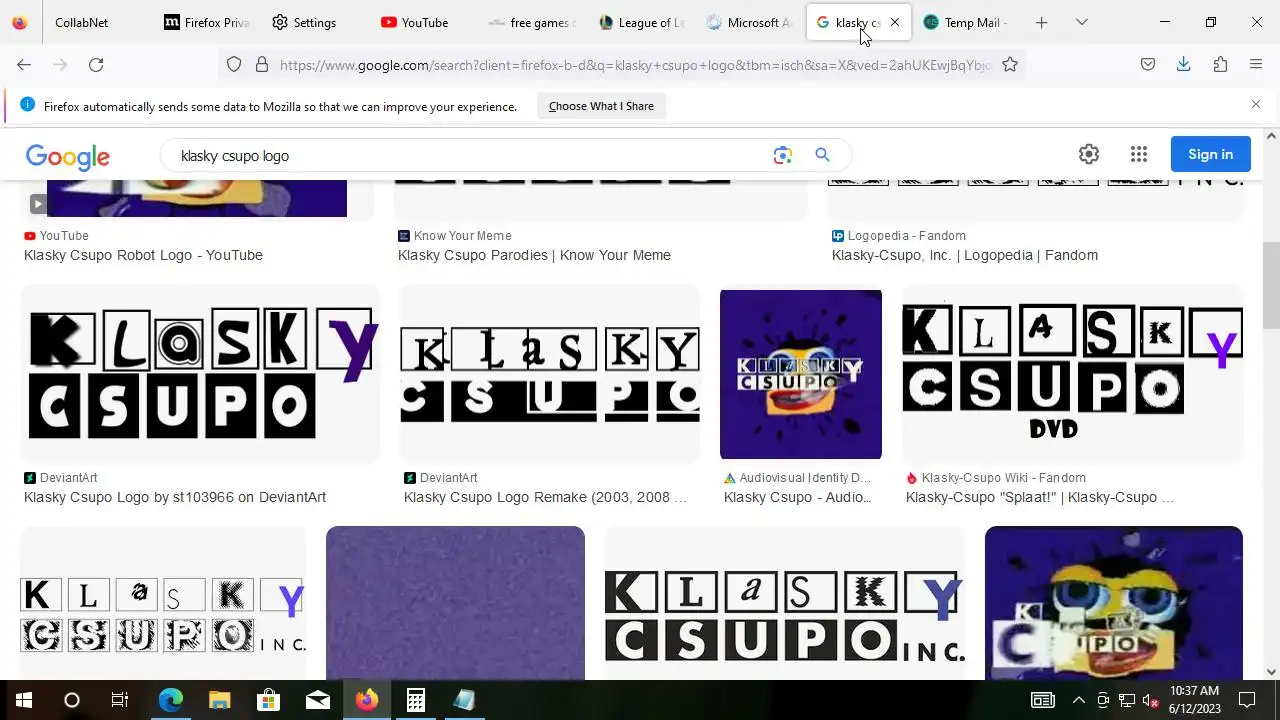The image size is (1280, 720).
Task: Switch to the Microsoft tab
Action: coord(748,22)
